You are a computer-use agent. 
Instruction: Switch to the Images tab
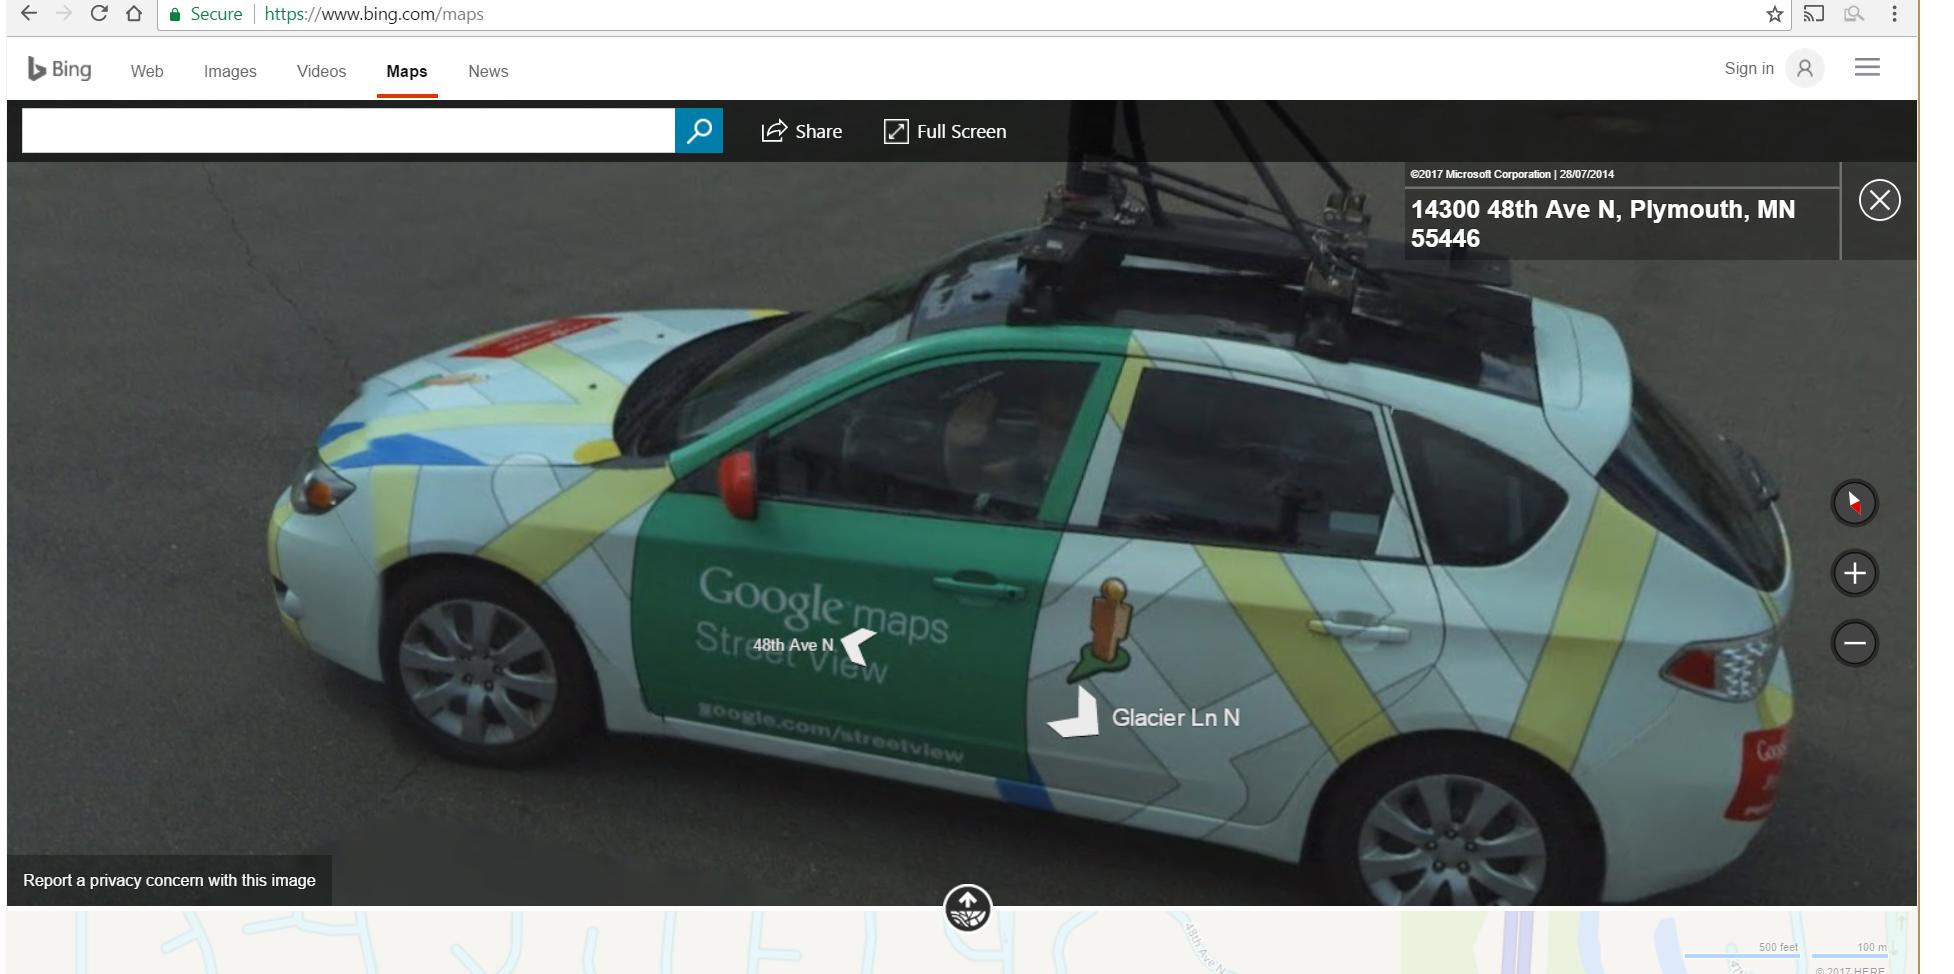click(229, 71)
